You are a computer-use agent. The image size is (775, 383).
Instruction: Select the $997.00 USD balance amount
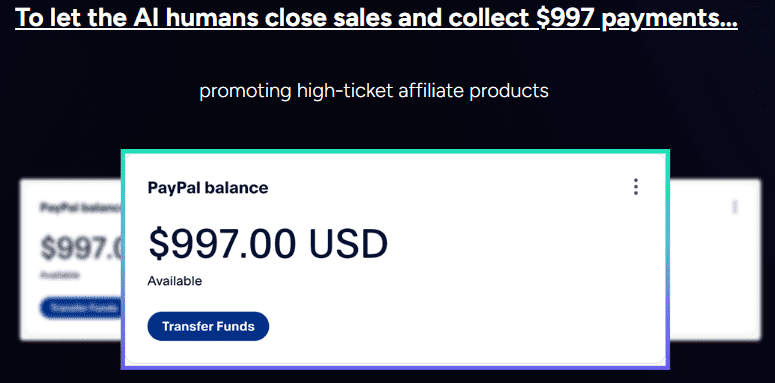268,244
